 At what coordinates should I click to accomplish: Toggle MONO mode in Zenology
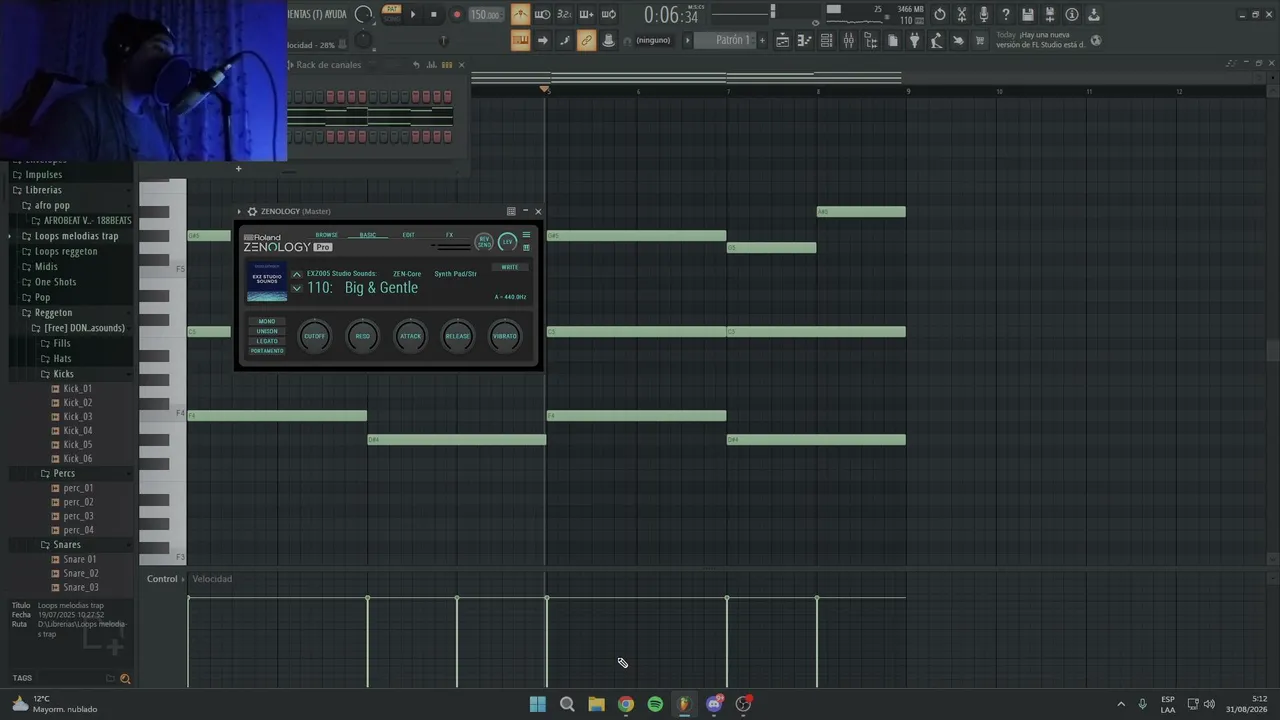[x=267, y=321]
